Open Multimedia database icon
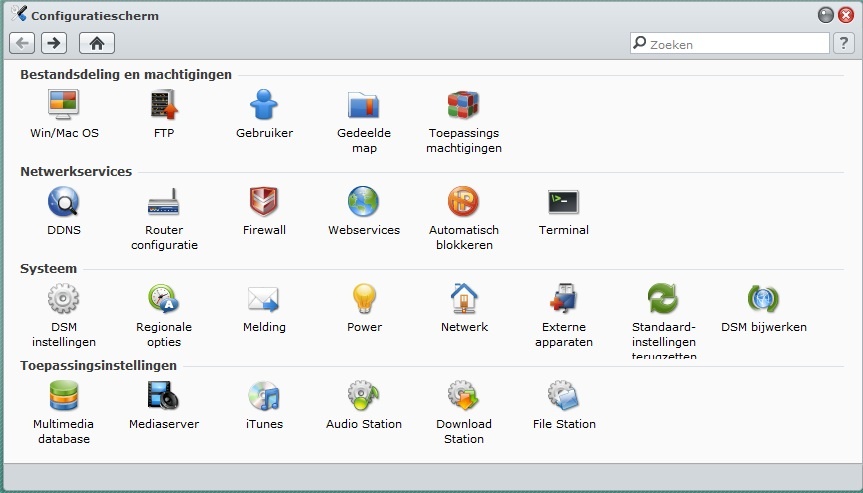 pyautogui.click(x=63, y=395)
